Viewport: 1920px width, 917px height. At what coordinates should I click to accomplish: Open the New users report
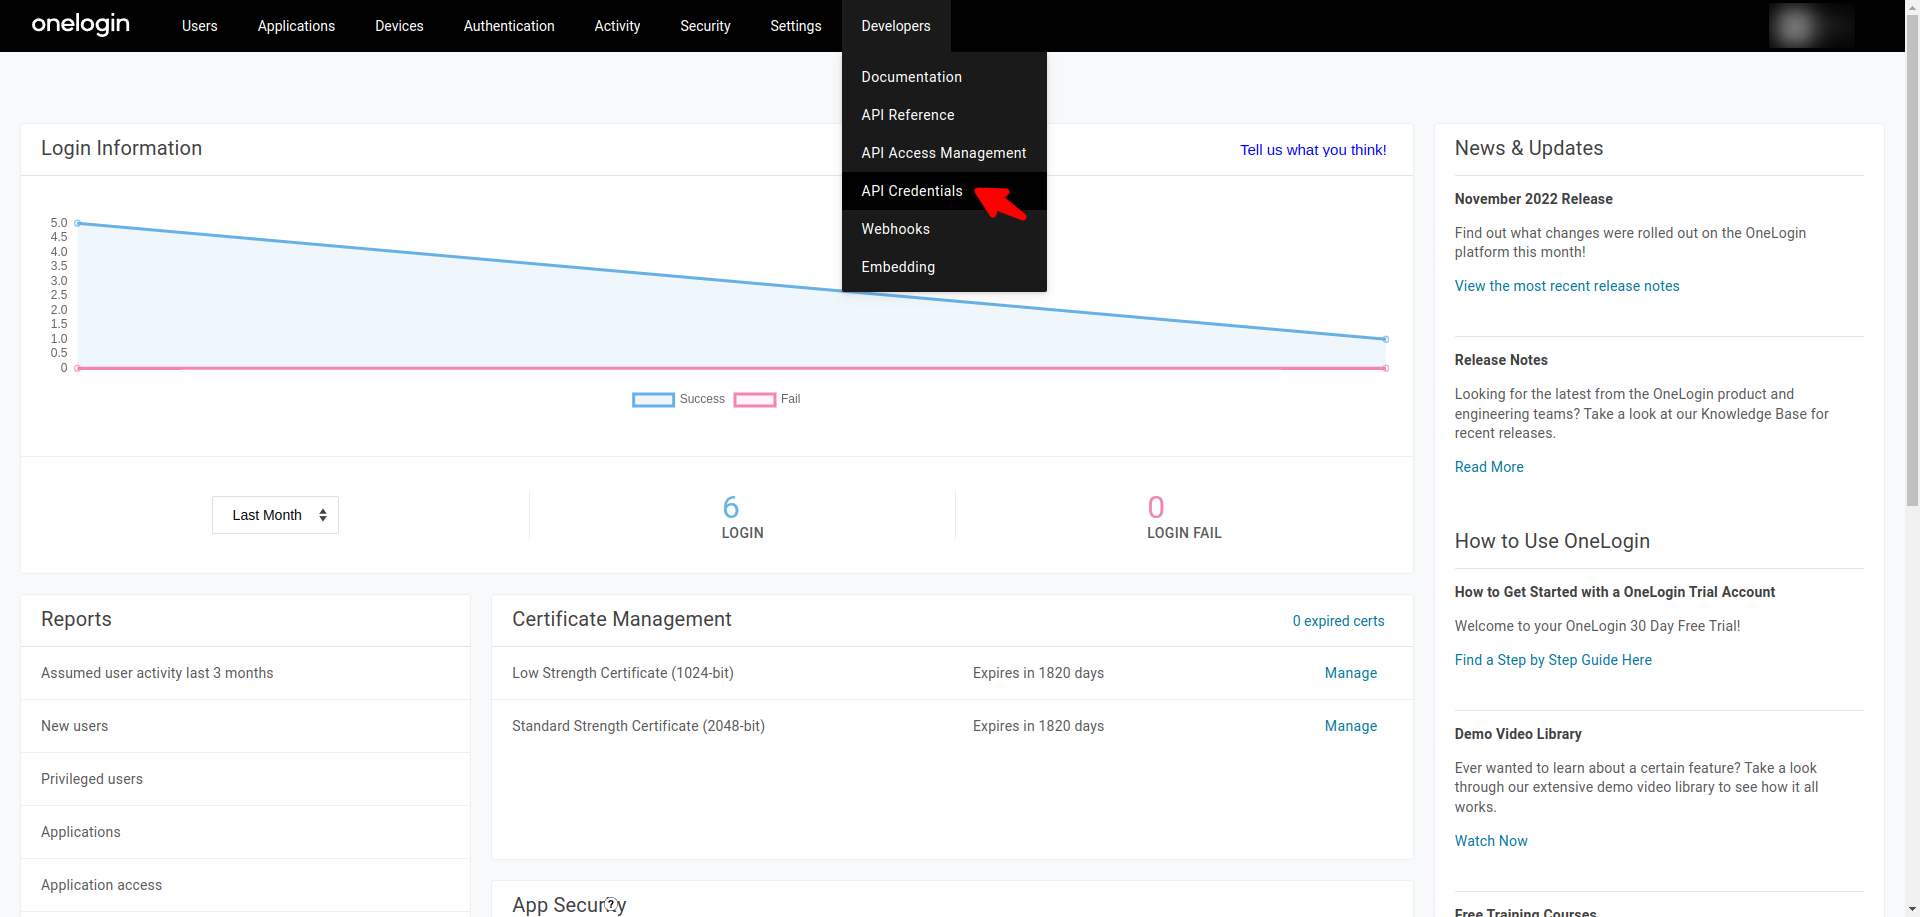click(x=245, y=726)
